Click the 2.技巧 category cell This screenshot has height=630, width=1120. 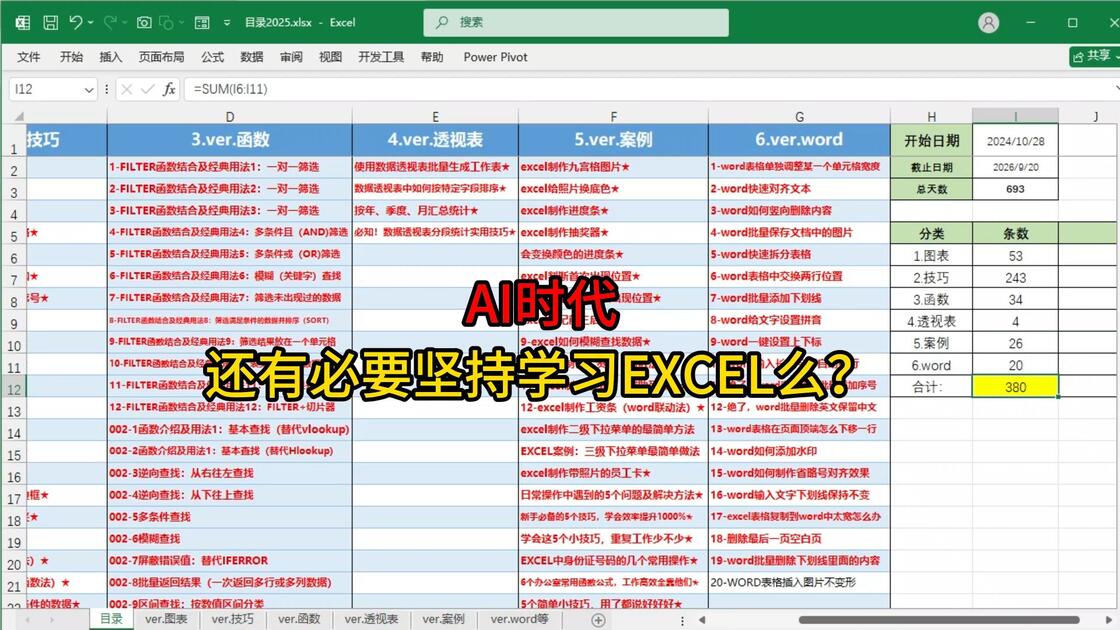pyautogui.click(x=931, y=278)
